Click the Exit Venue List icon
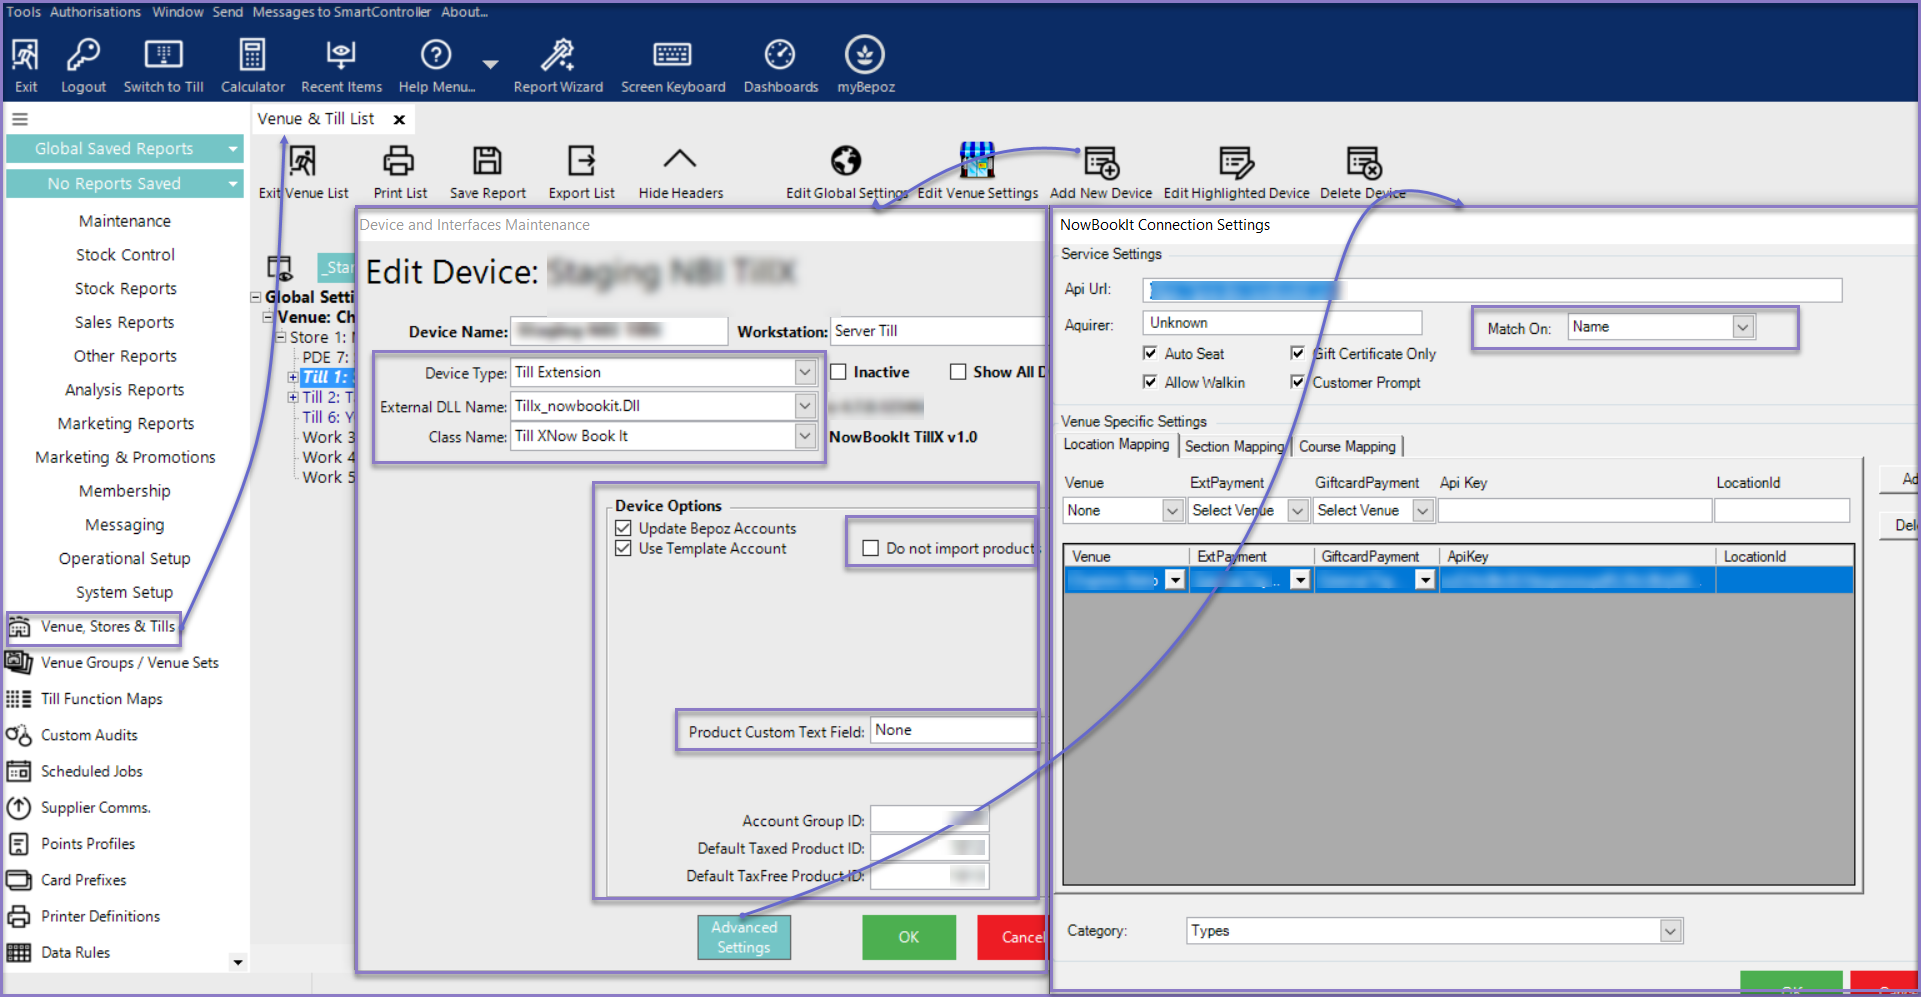Image resolution: width=1921 pixels, height=997 pixels. point(302,161)
